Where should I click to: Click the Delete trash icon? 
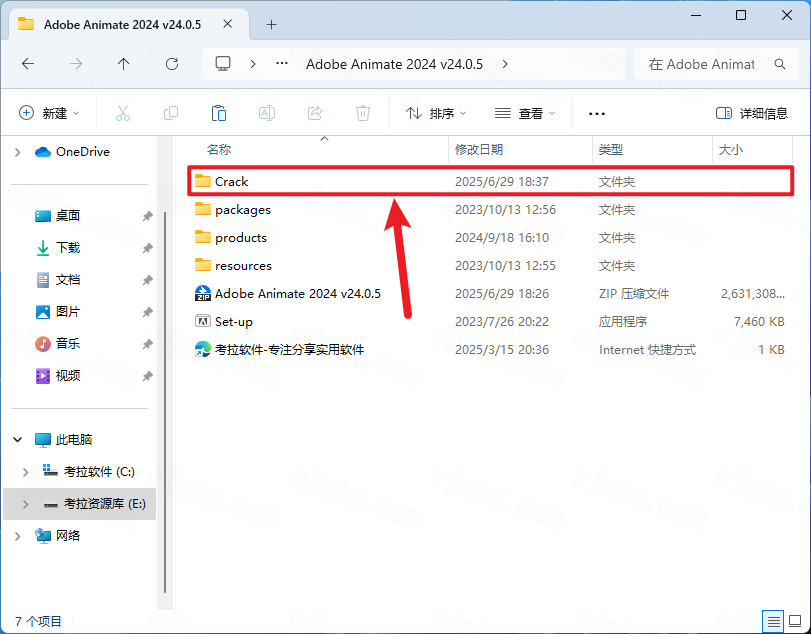click(363, 114)
